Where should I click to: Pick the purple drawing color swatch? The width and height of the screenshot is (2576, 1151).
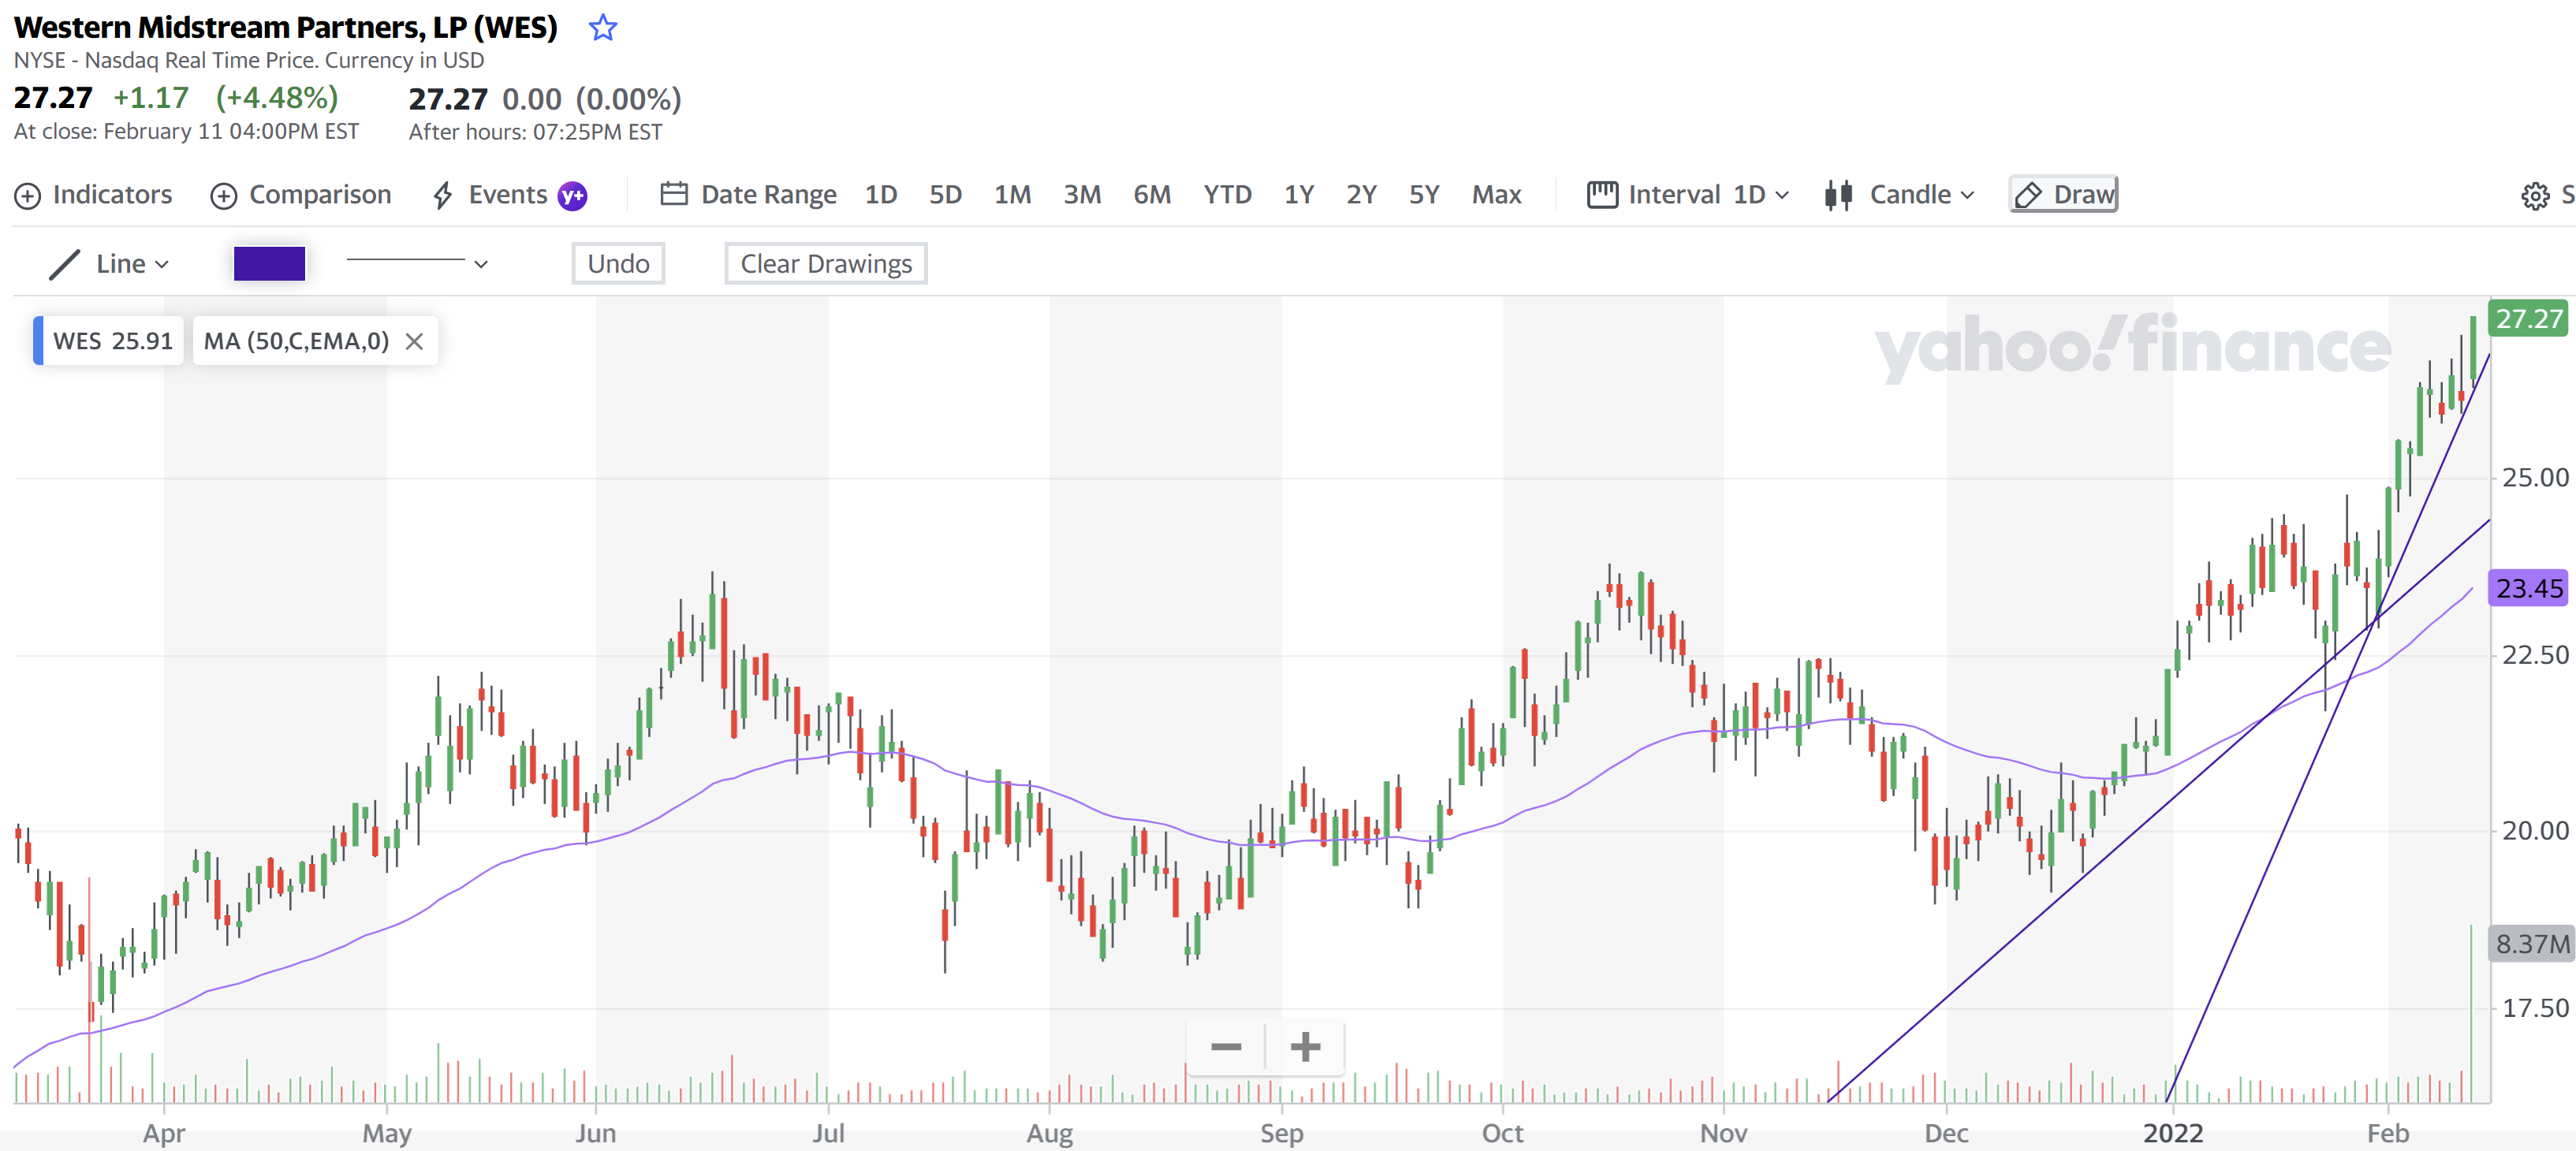click(x=269, y=264)
